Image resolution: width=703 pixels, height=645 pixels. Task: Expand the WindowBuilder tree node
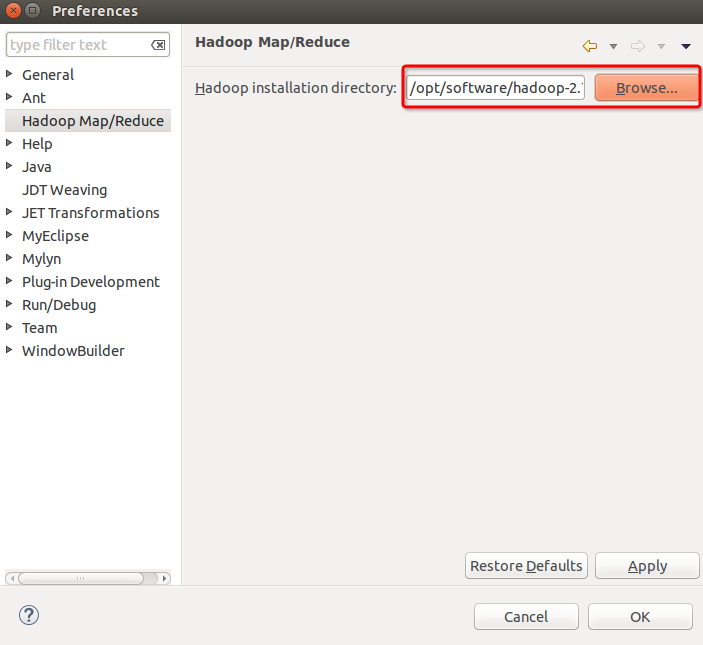[9, 349]
